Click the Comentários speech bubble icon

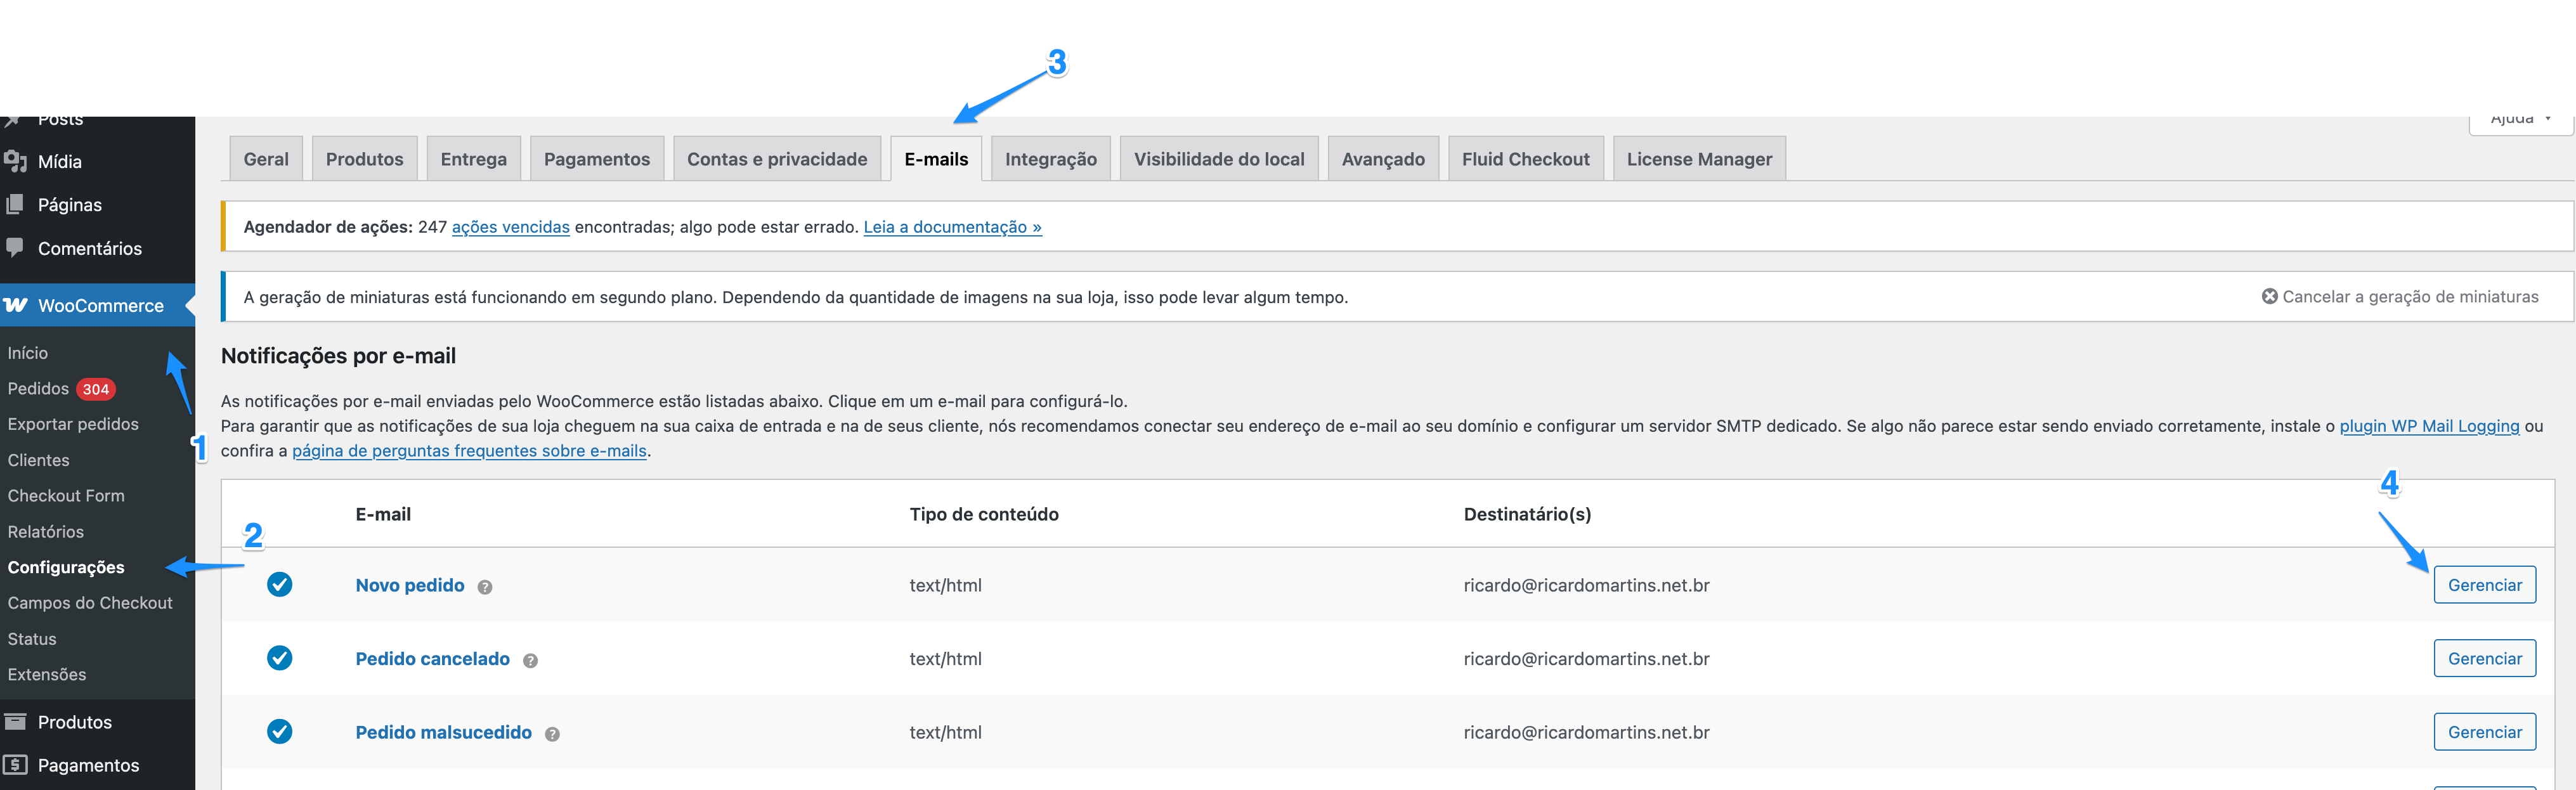(15, 247)
